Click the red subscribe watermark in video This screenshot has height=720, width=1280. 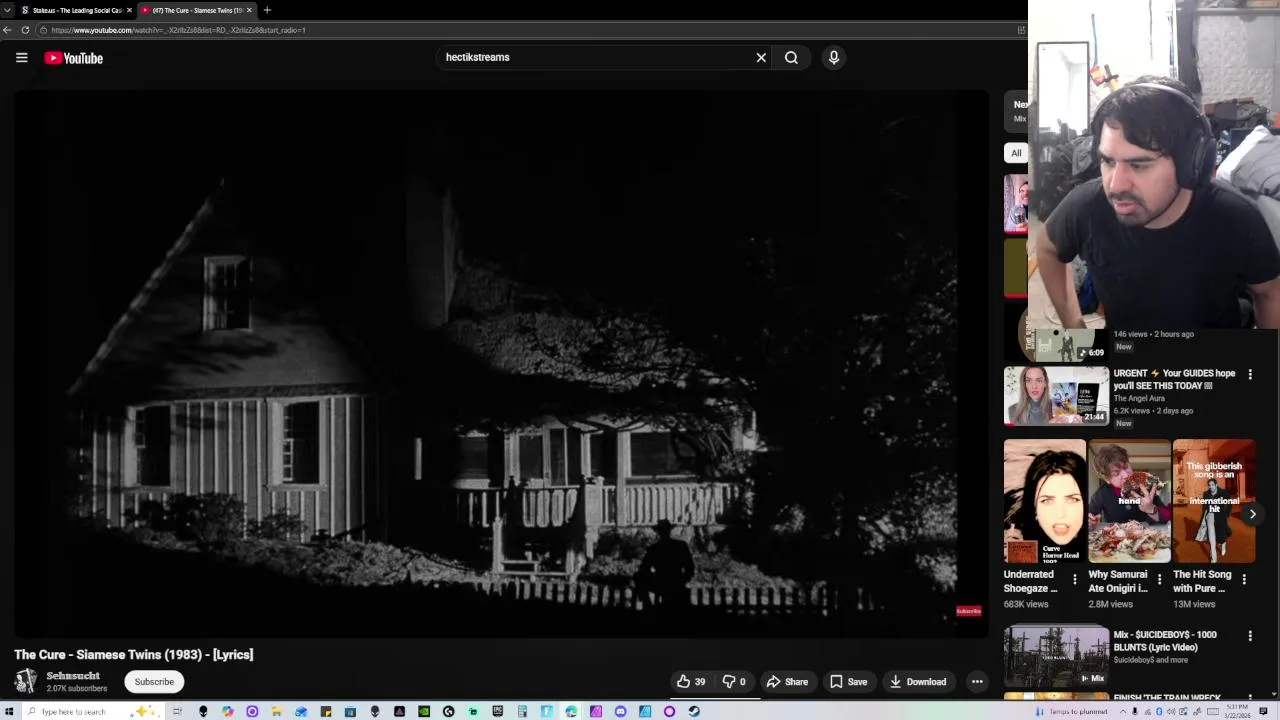[968, 611]
